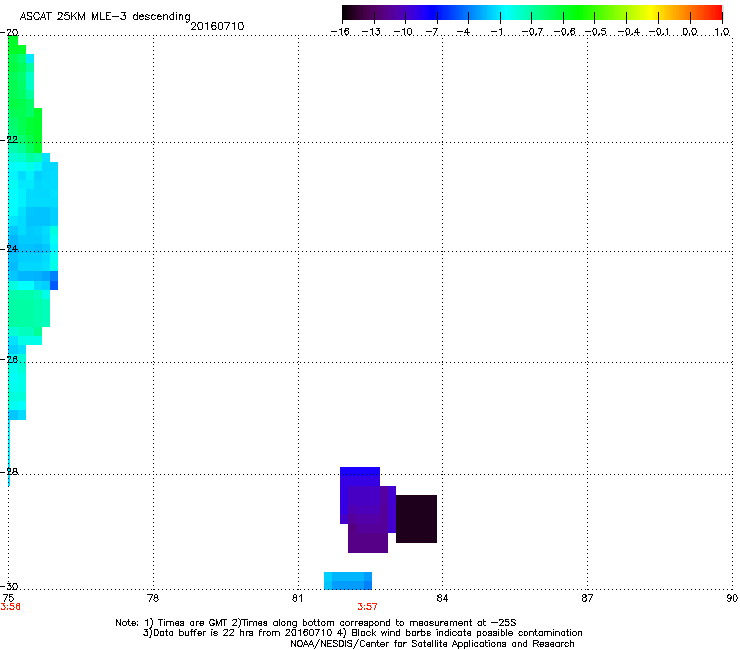Click the black end of the color bar
This screenshot has height=650, width=740.
coord(349,12)
